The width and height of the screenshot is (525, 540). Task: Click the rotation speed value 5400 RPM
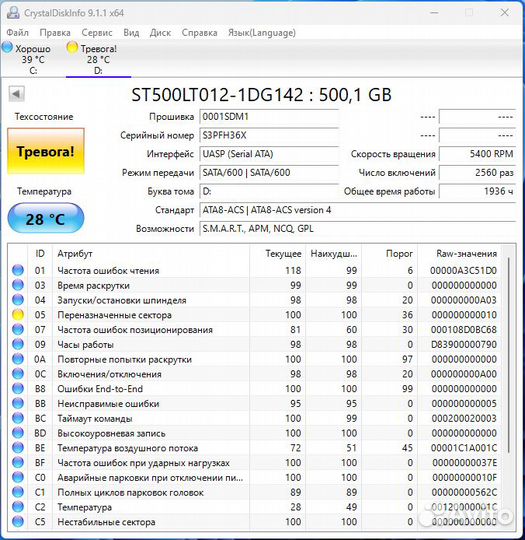click(477, 154)
